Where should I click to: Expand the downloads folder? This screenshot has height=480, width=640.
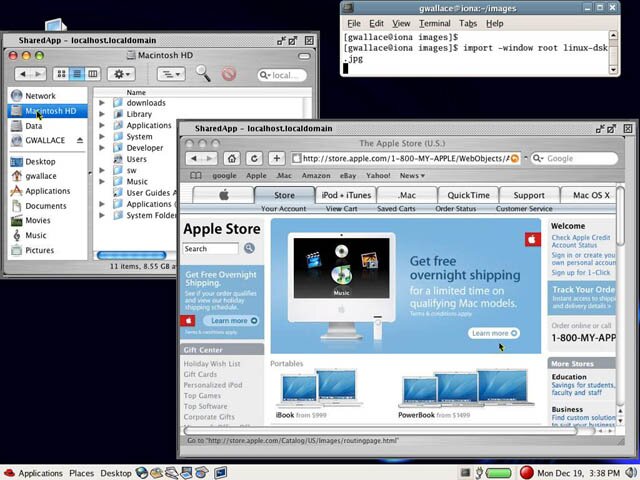click(x=102, y=103)
